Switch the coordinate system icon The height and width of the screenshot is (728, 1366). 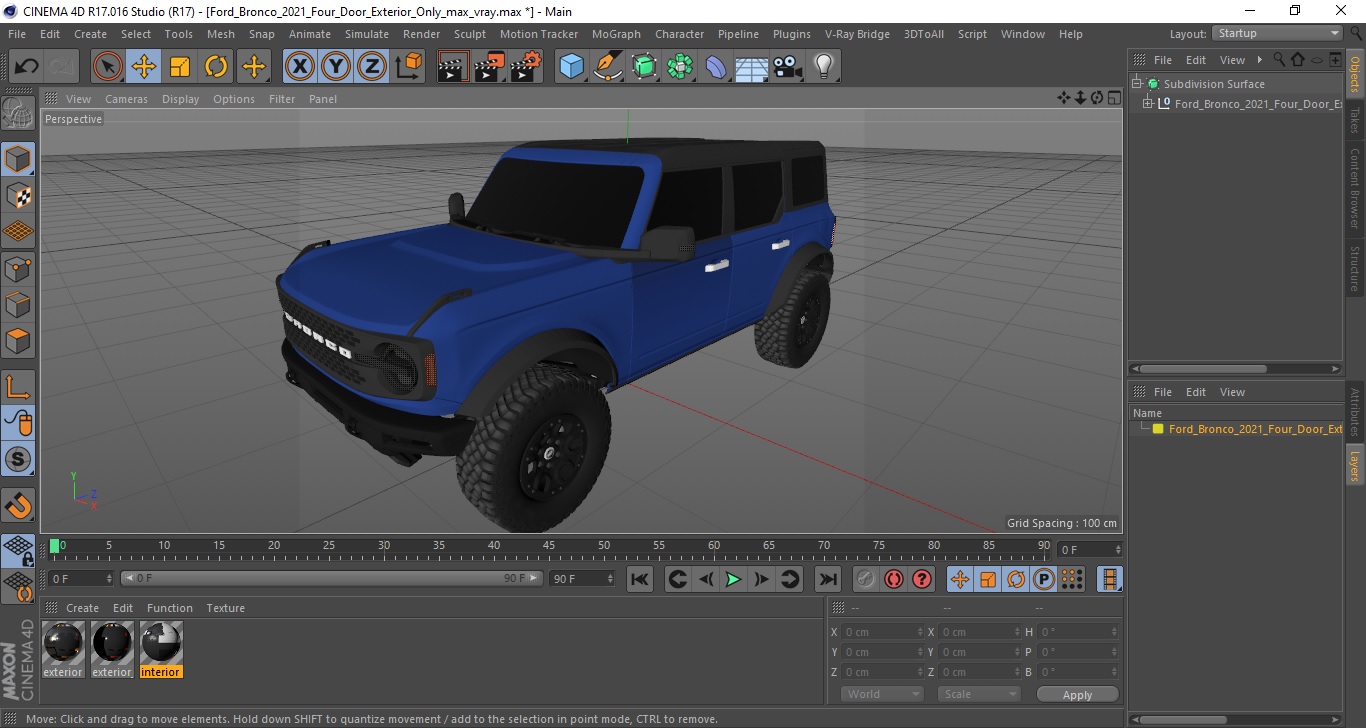(408, 67)
